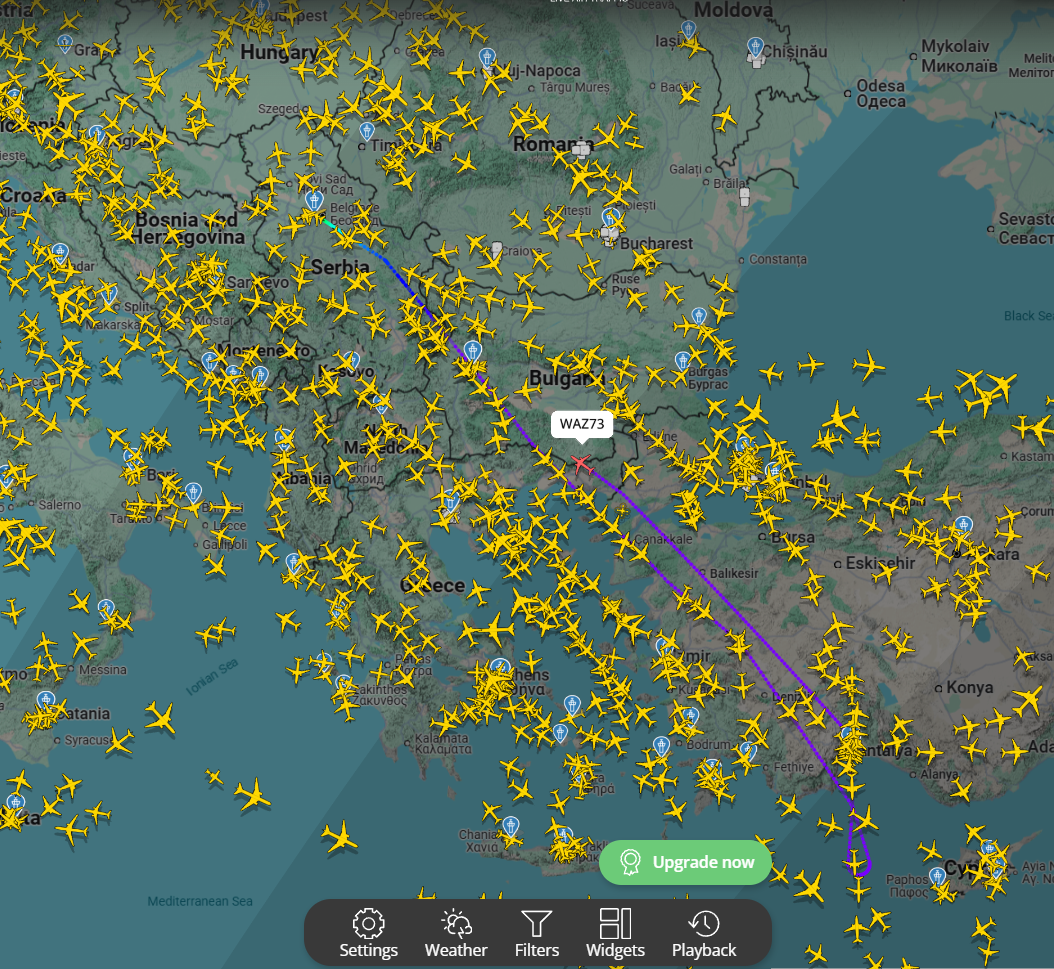Select the Paphos airport pin in Cyprus
Viewport: 1054px width, 969px height.
pyautogui.click(x=937, y=876)
